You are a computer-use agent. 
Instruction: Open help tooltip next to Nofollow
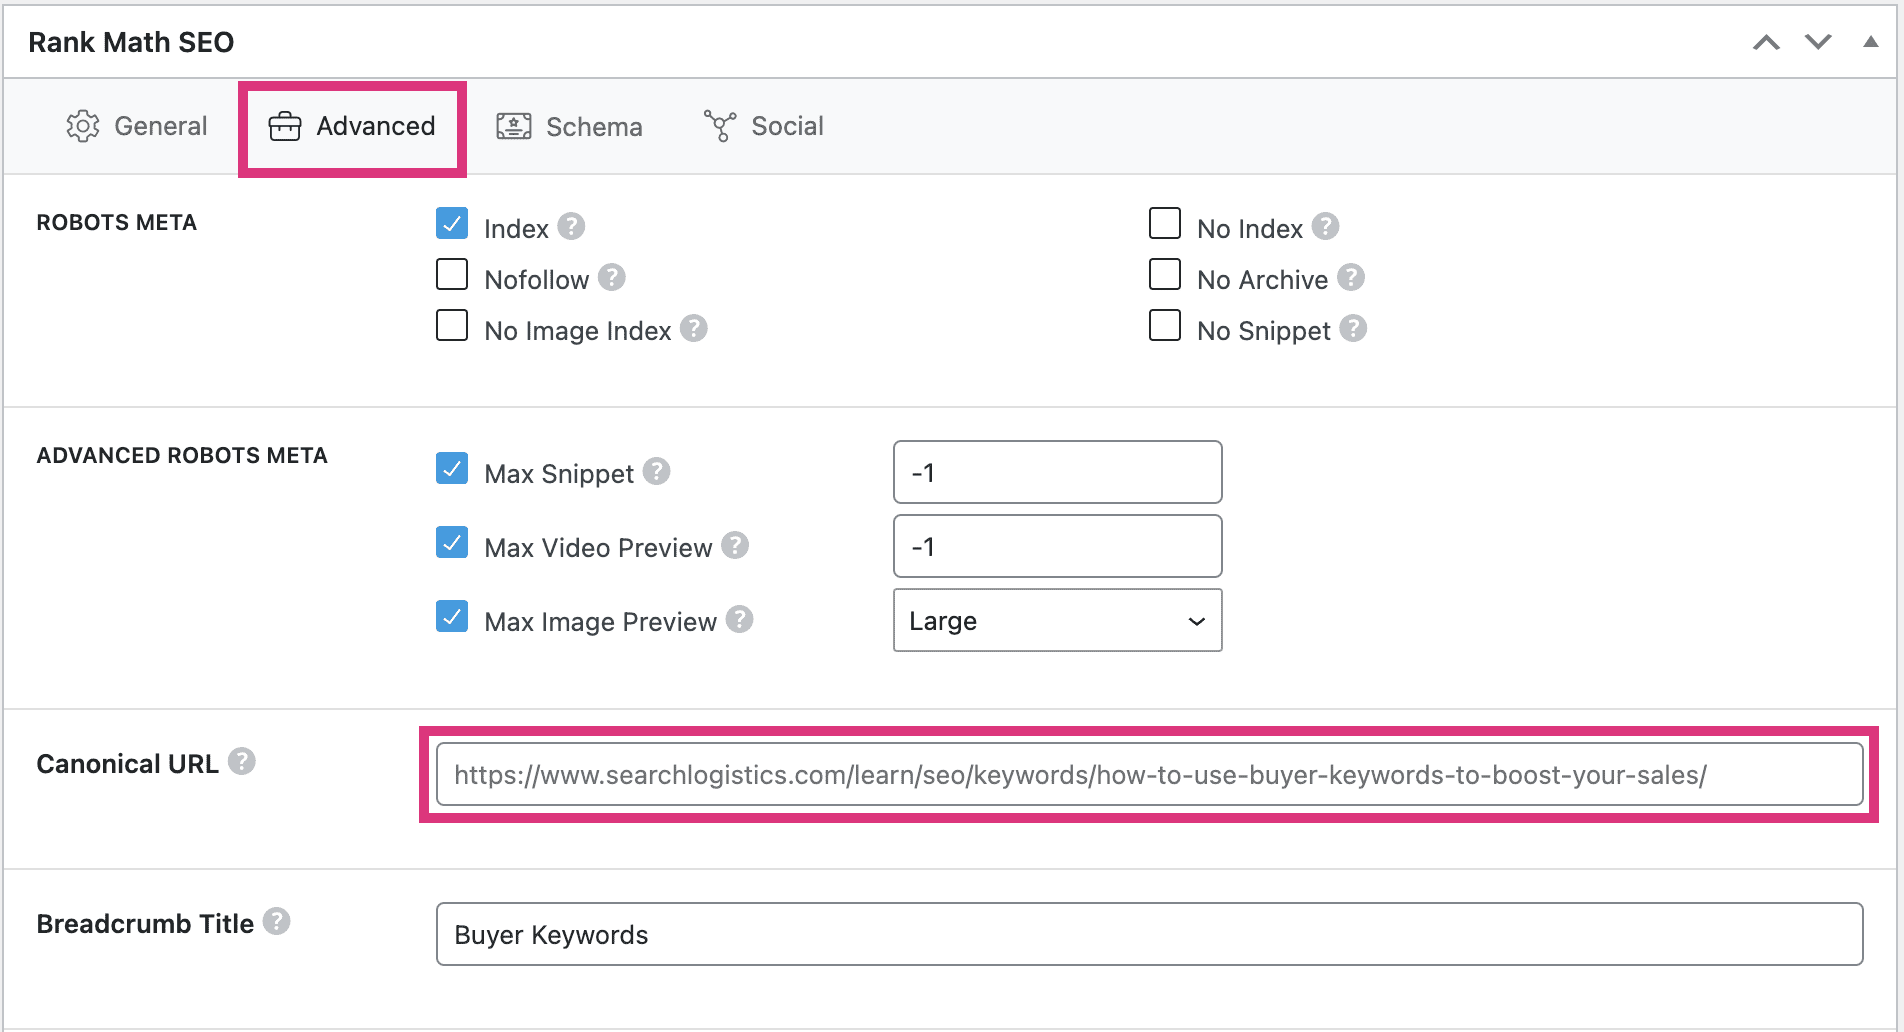[x=612, y=277]
